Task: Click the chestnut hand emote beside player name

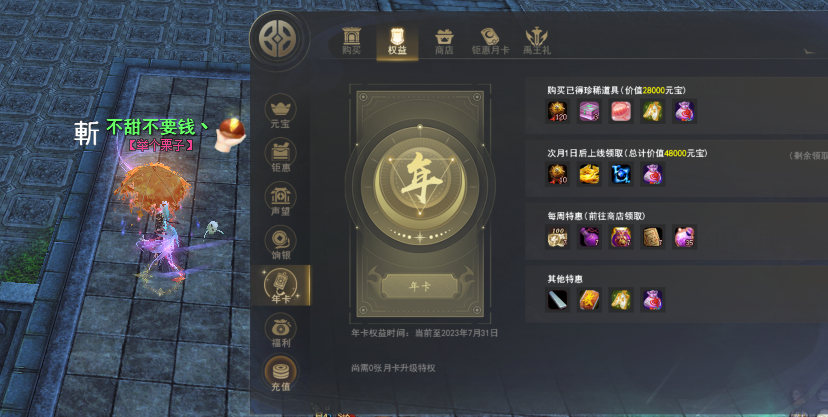Action: [231, 134]
